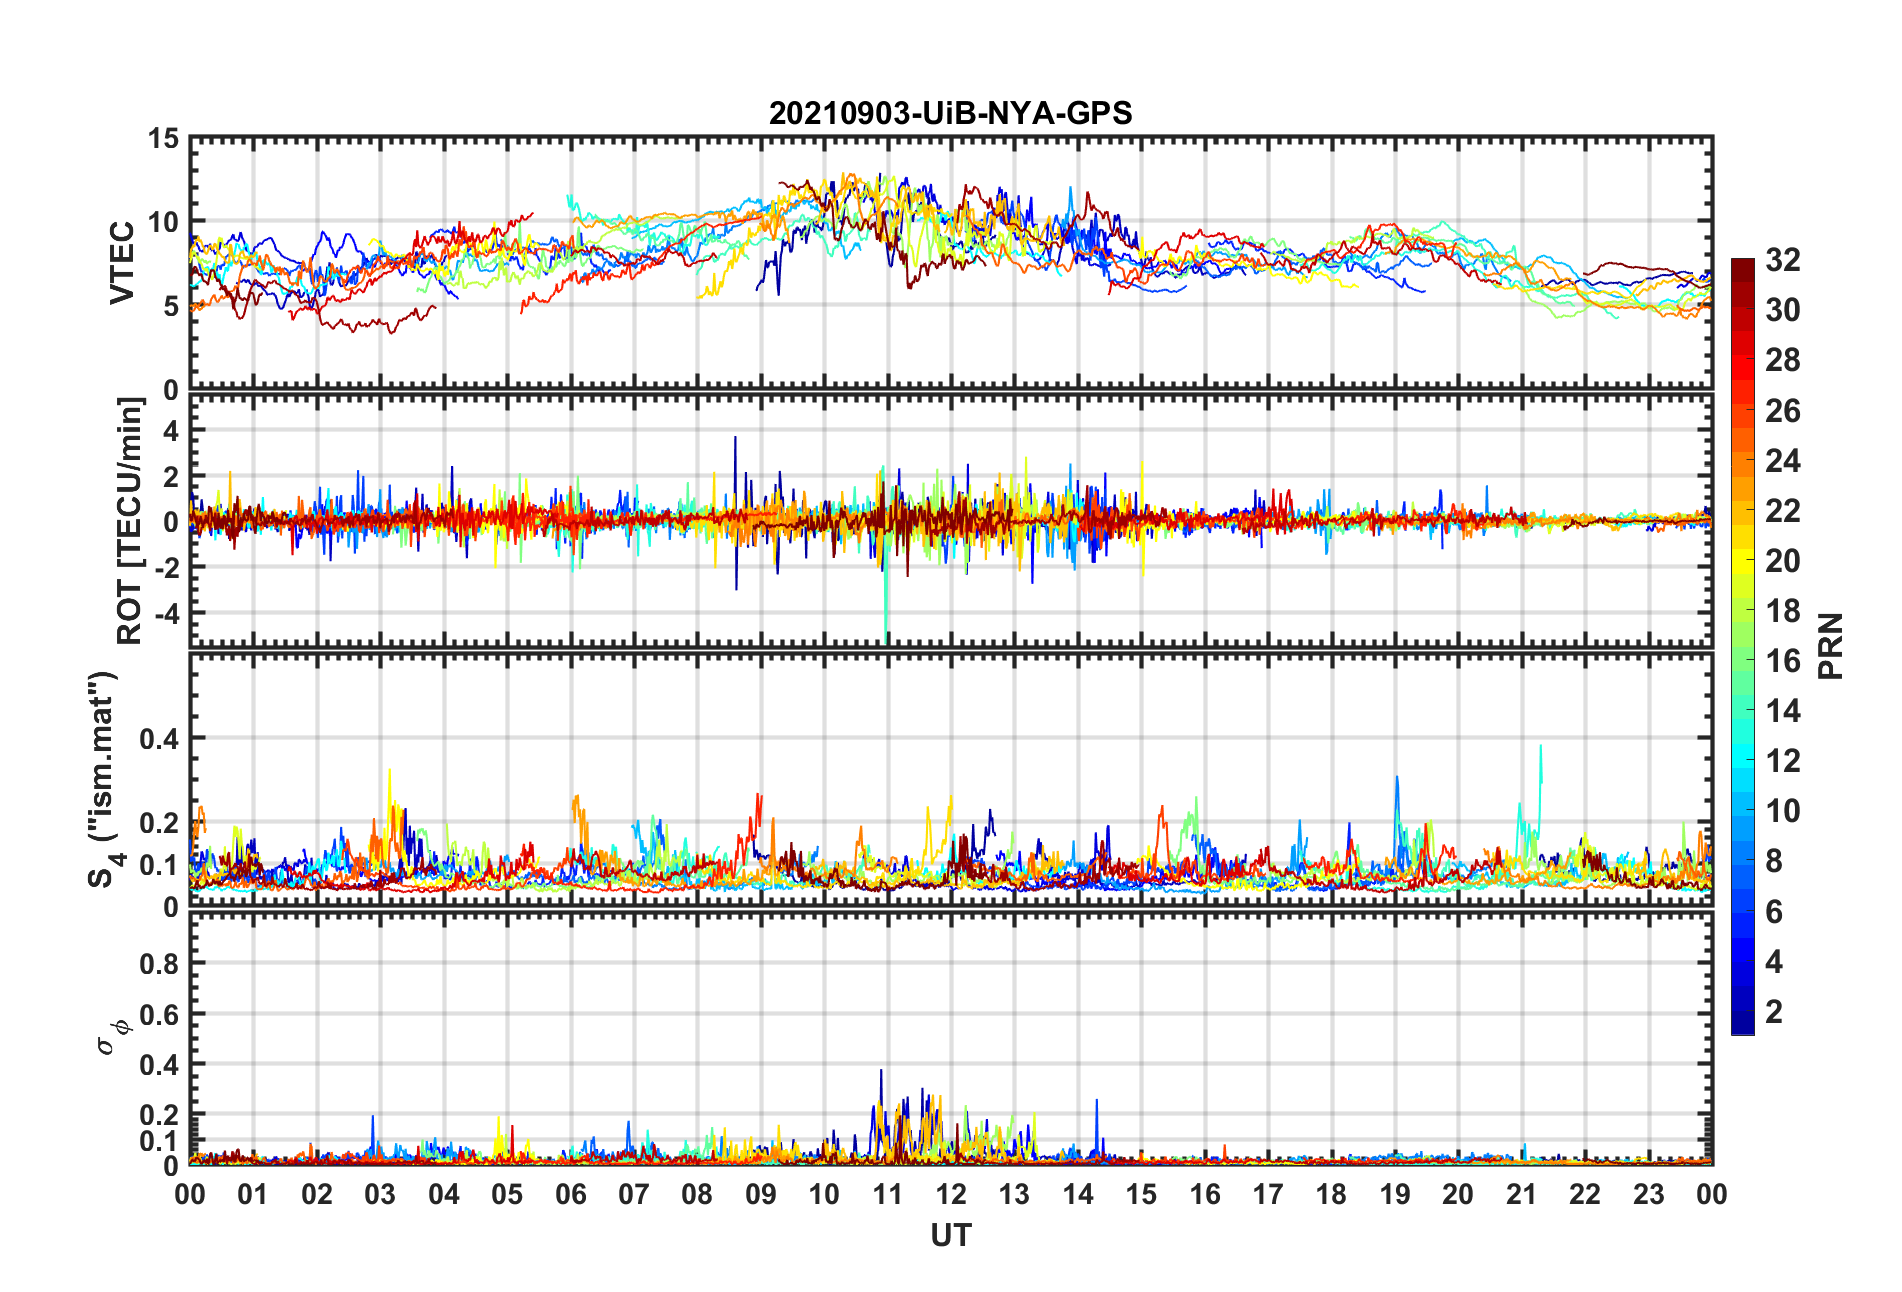The width and height of the screenshot is (1902, 1292).
Task: Click the UT x-axis label
Action: (950, 1236)
